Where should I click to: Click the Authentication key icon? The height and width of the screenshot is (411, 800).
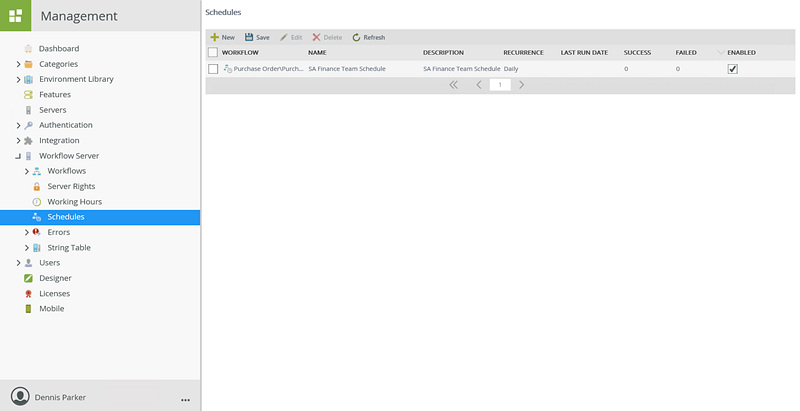tap(29, 125)
